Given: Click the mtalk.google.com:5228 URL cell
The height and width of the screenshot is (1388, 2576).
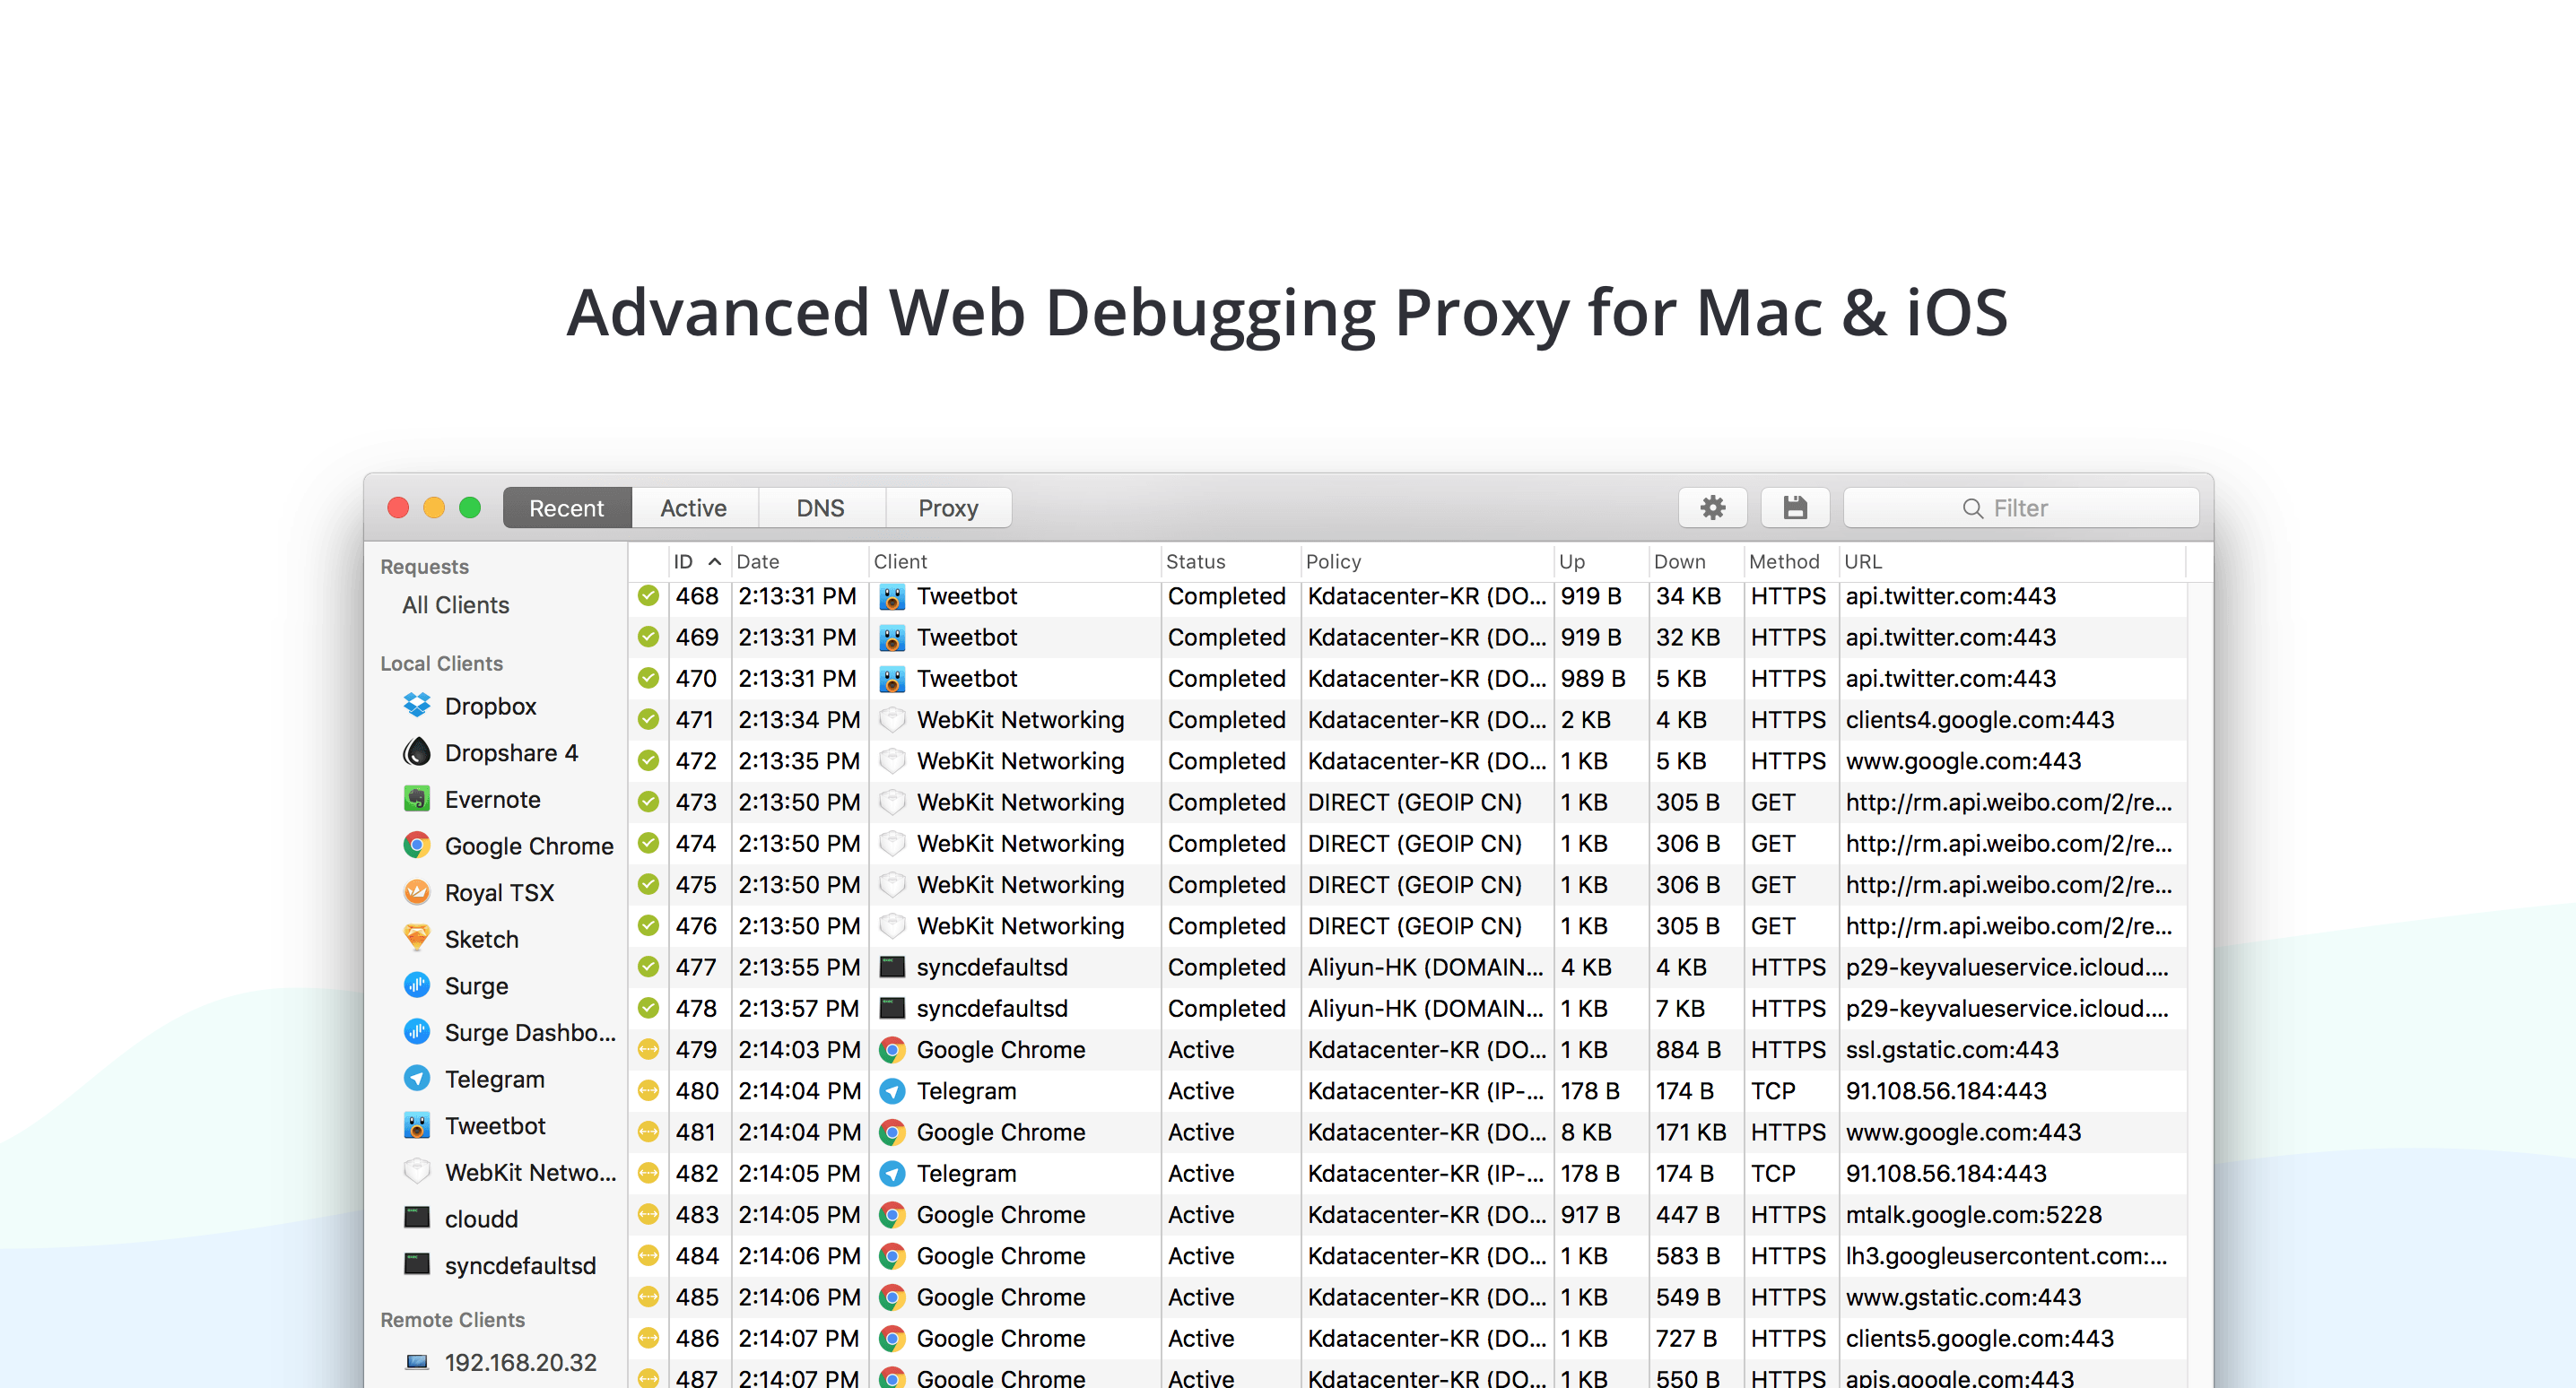Looking at the screenshot, I should point(1974,1215).
